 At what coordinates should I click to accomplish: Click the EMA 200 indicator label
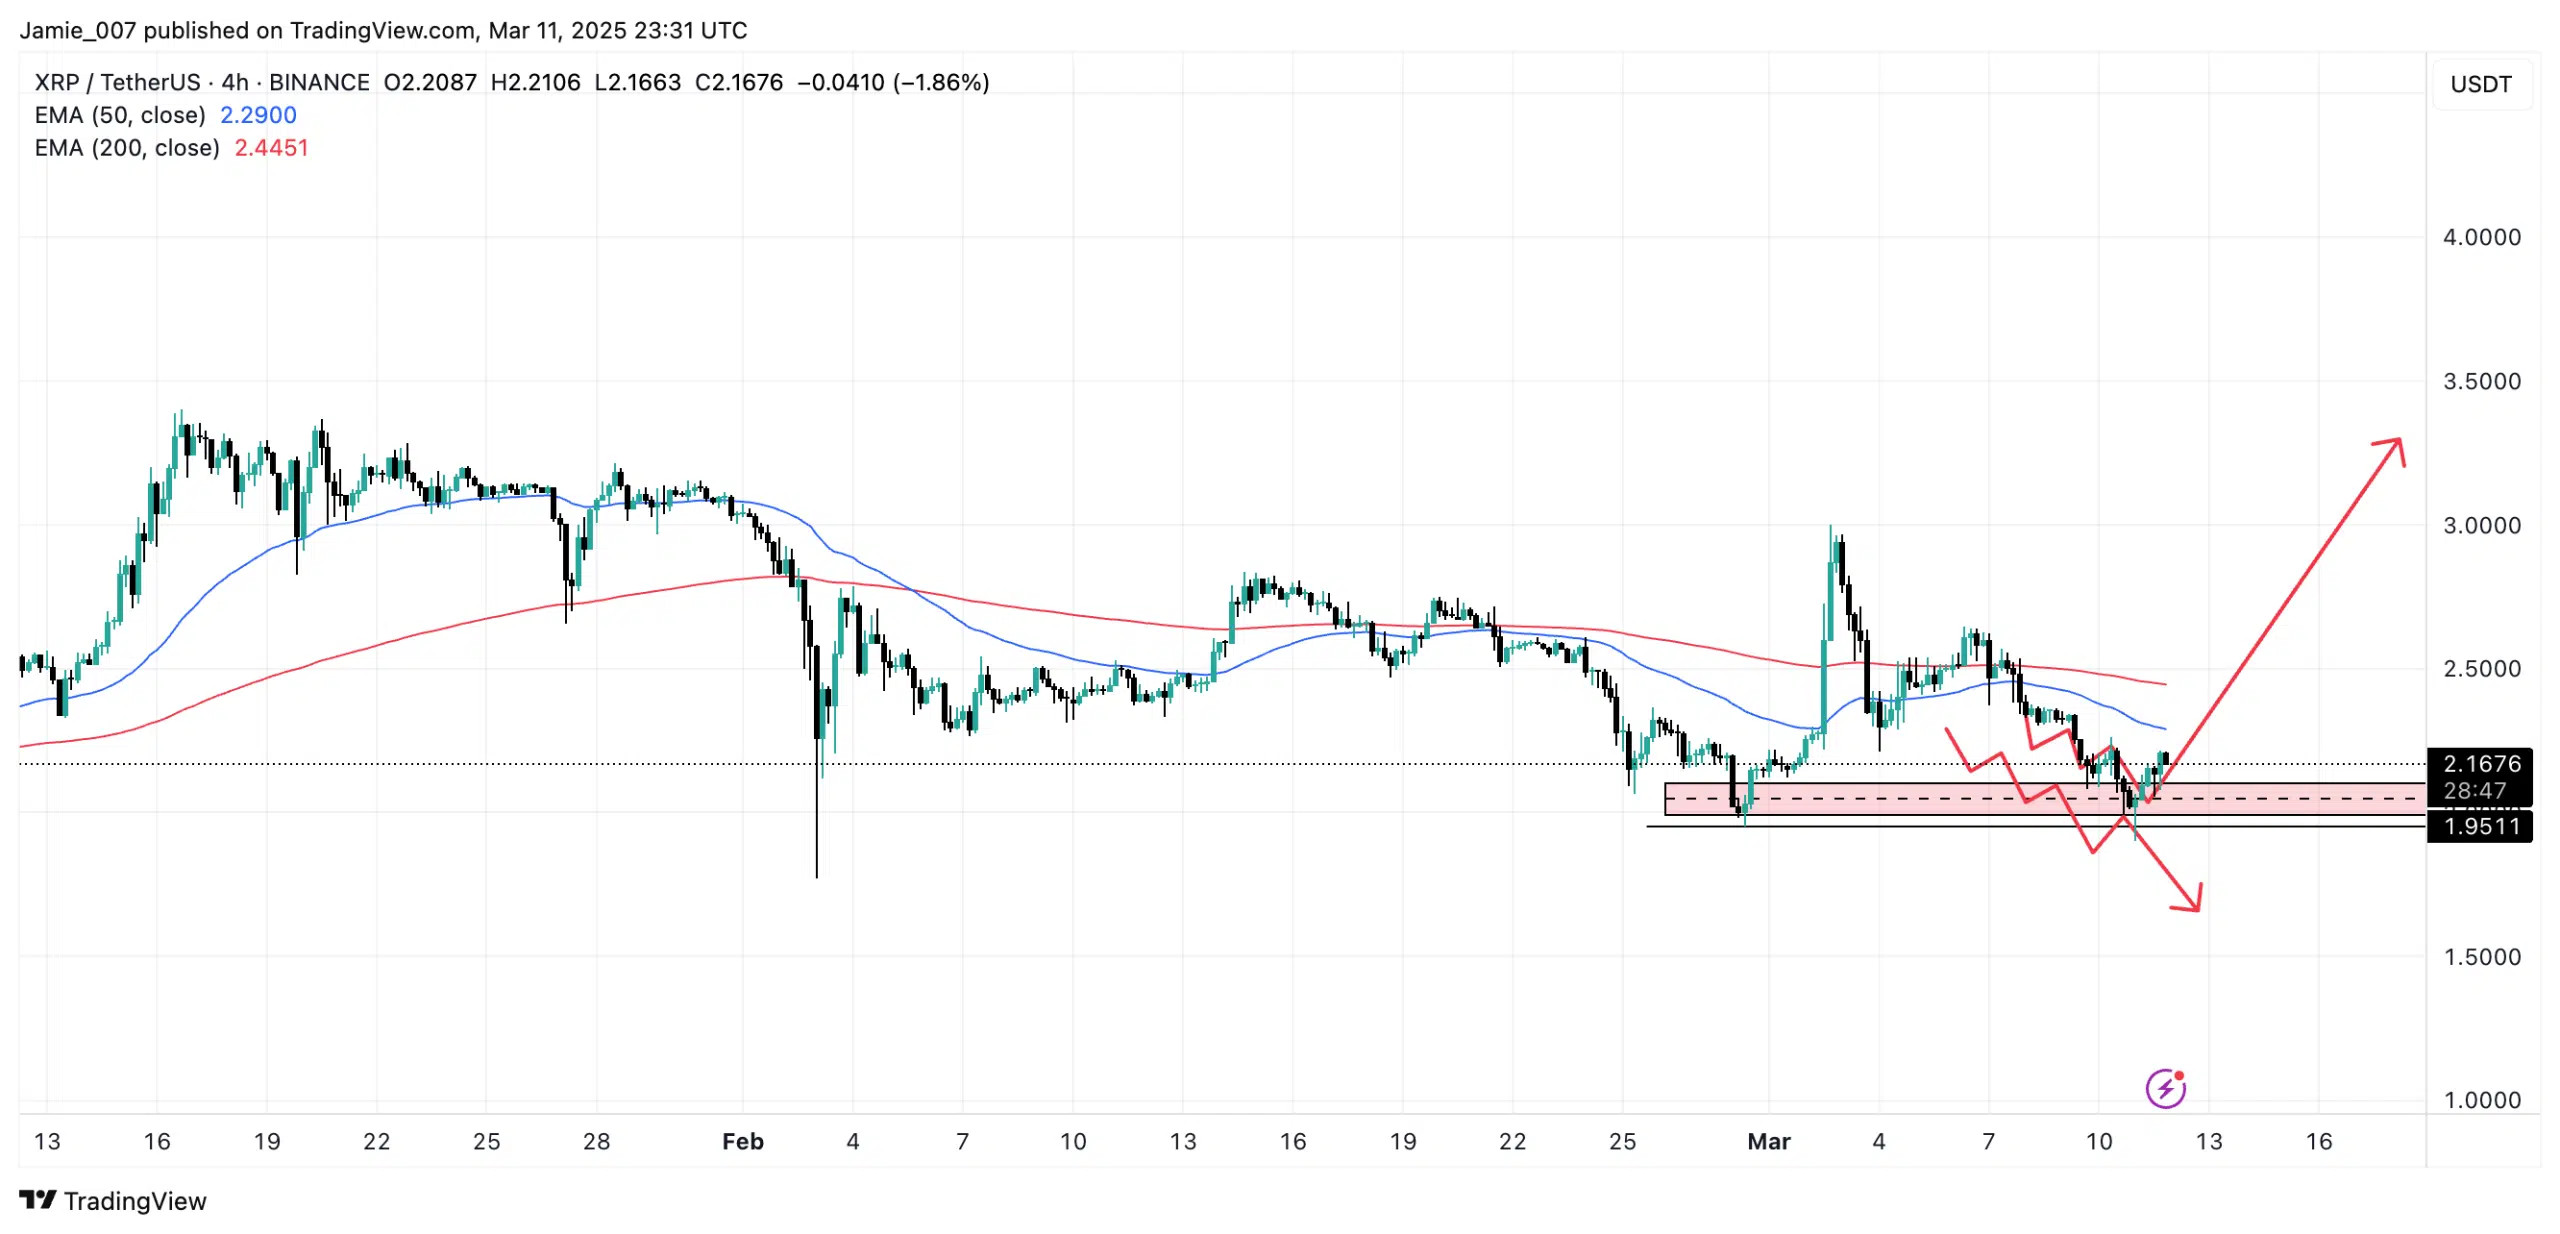click(127, 148)
